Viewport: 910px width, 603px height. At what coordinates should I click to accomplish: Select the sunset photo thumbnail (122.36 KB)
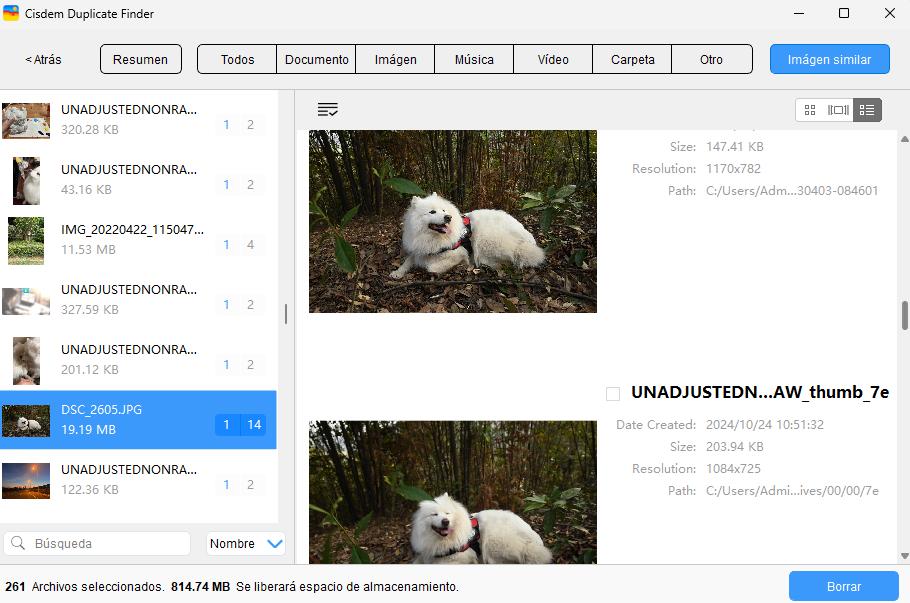click(x=26, y=480)
